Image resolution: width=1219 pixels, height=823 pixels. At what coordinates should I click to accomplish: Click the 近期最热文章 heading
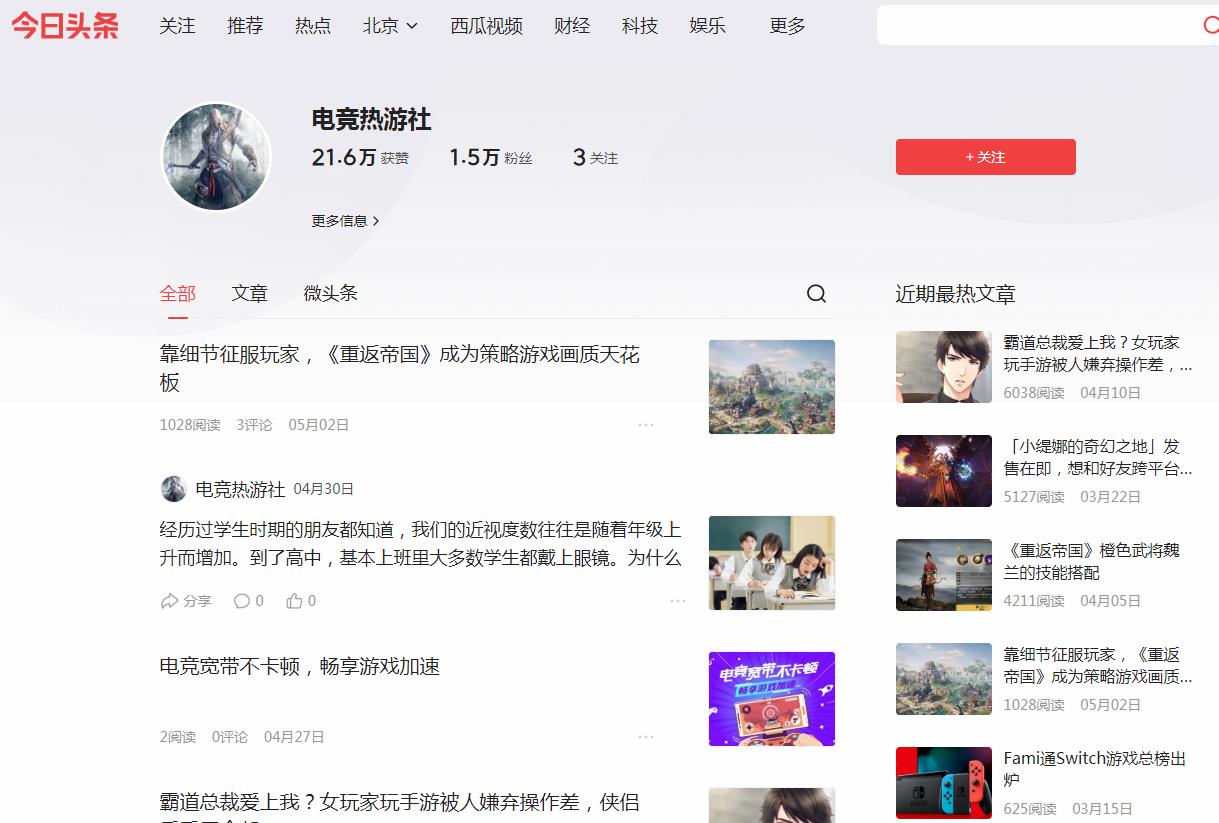pyautogui.click(x=955, y=294)
